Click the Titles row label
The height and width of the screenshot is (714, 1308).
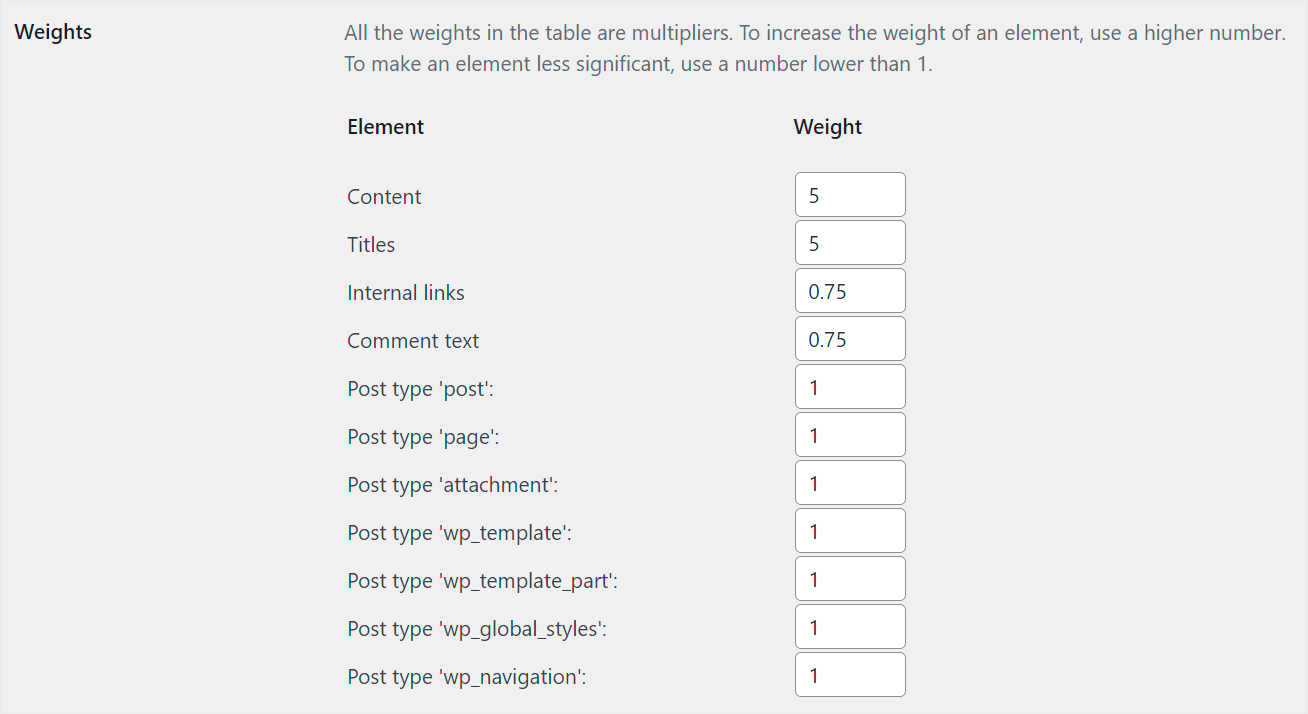pos(370,244)
